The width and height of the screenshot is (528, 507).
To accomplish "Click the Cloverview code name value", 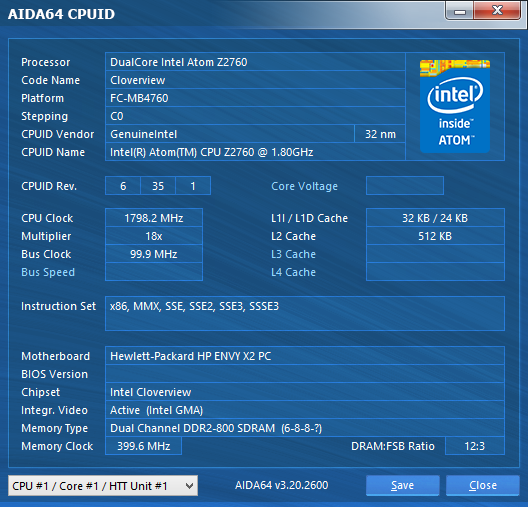I will coord(255,80).
